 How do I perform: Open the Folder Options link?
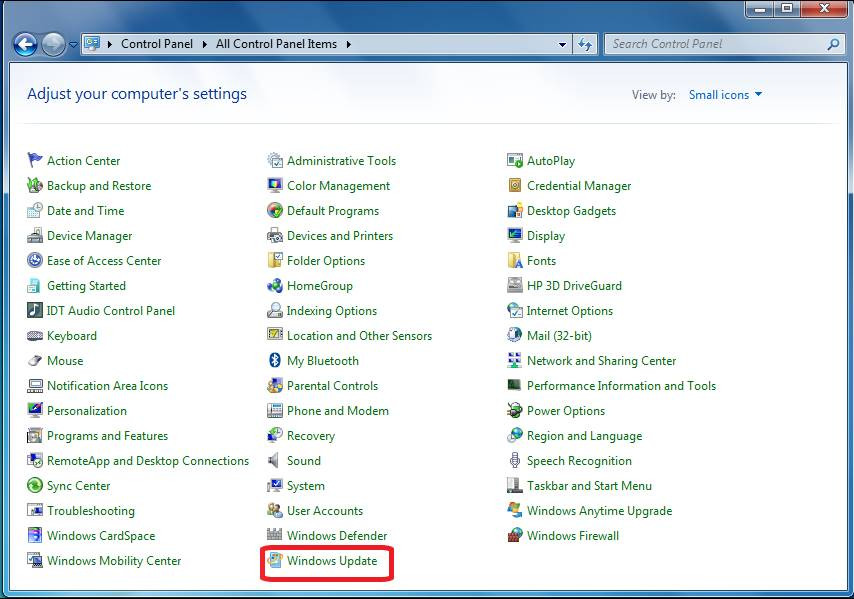[326, 261]
